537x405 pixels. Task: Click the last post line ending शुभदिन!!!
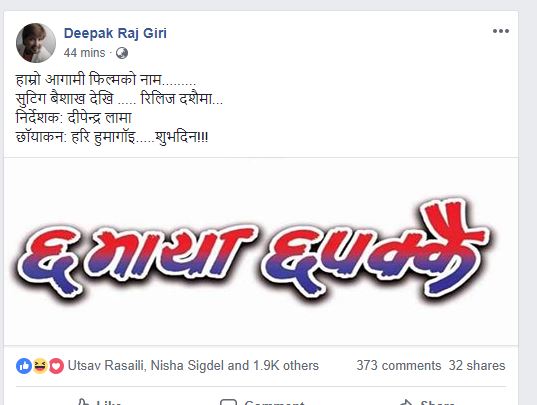tap(112, 137)
